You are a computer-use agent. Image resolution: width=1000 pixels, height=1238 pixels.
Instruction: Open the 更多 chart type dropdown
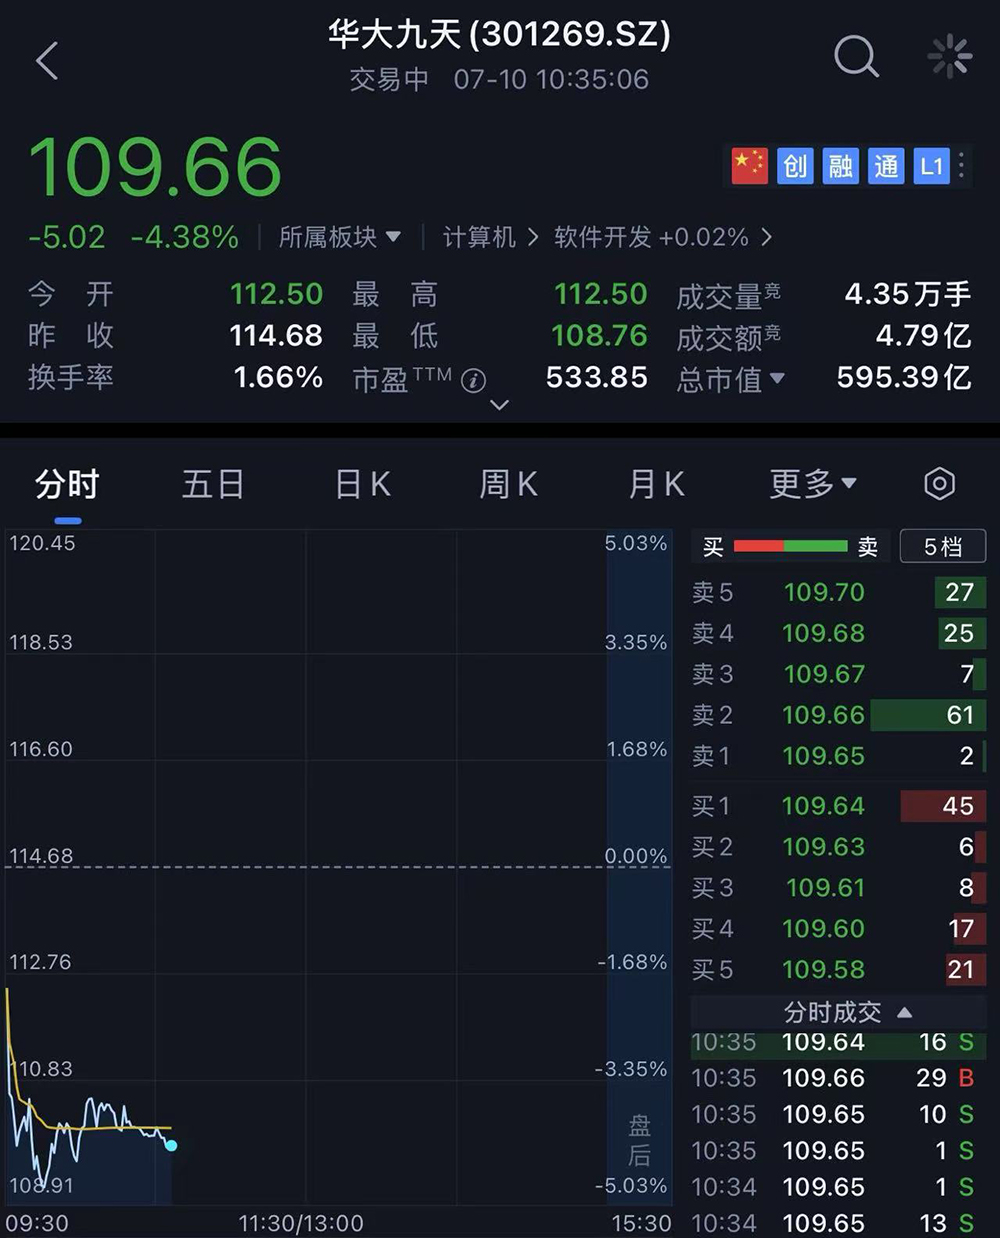(811, 483)
